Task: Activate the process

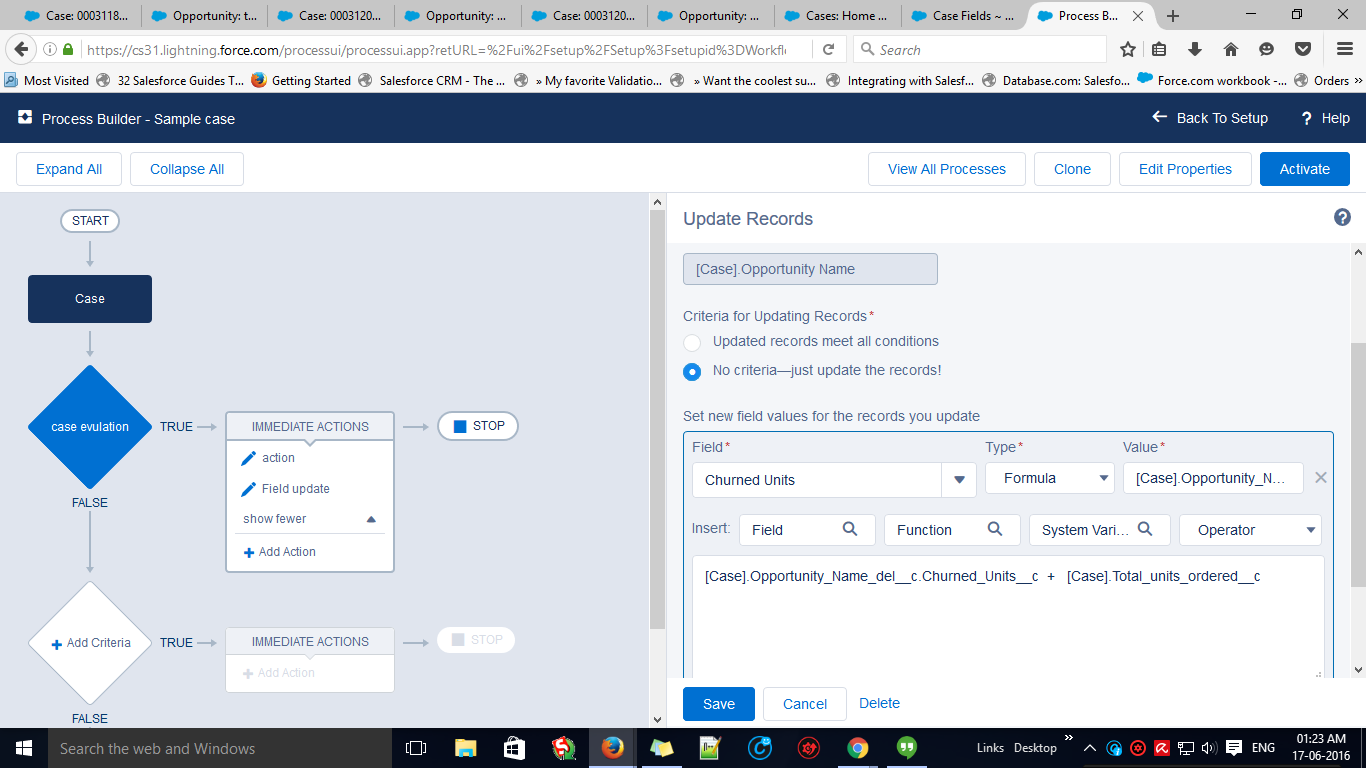Action: (1305, 169)
